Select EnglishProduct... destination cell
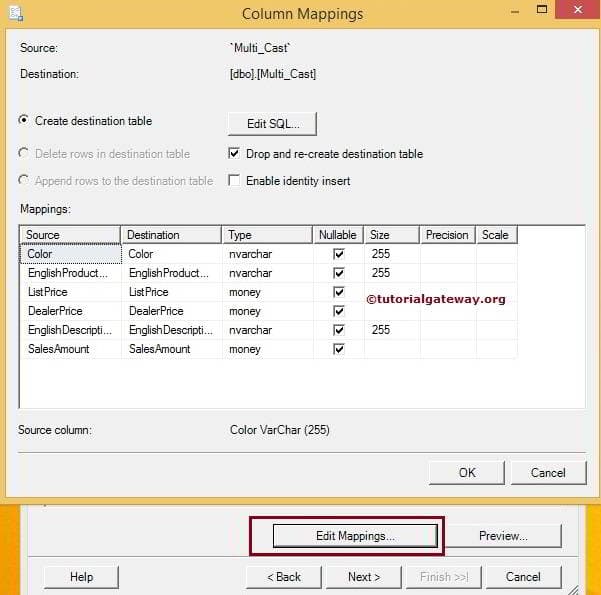The image size is (601, 595). (172, 273)
